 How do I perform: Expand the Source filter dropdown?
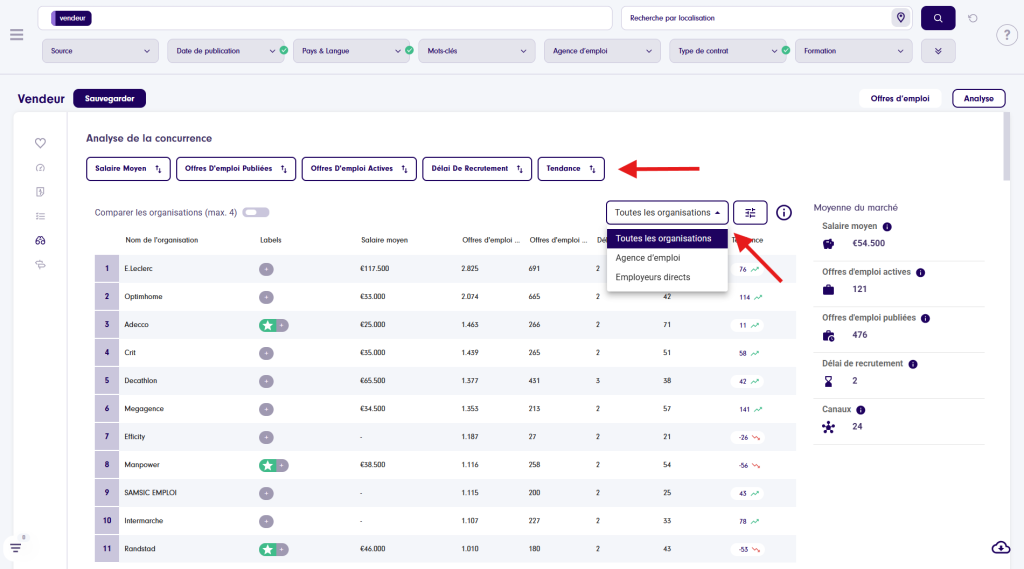(101, 51)
